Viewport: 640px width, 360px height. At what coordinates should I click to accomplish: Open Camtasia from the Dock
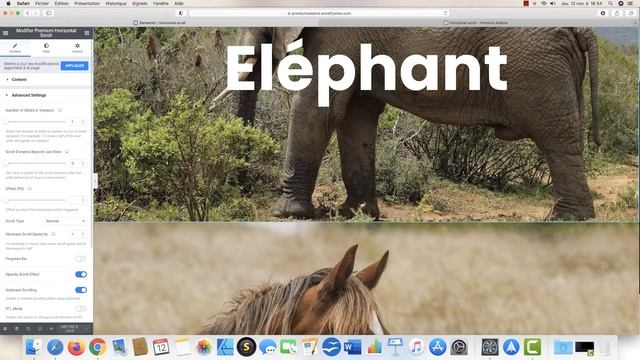[532, 347]
